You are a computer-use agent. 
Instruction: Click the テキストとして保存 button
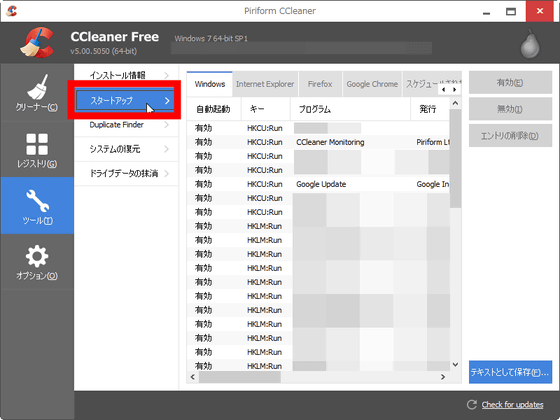tap(510, 372)
